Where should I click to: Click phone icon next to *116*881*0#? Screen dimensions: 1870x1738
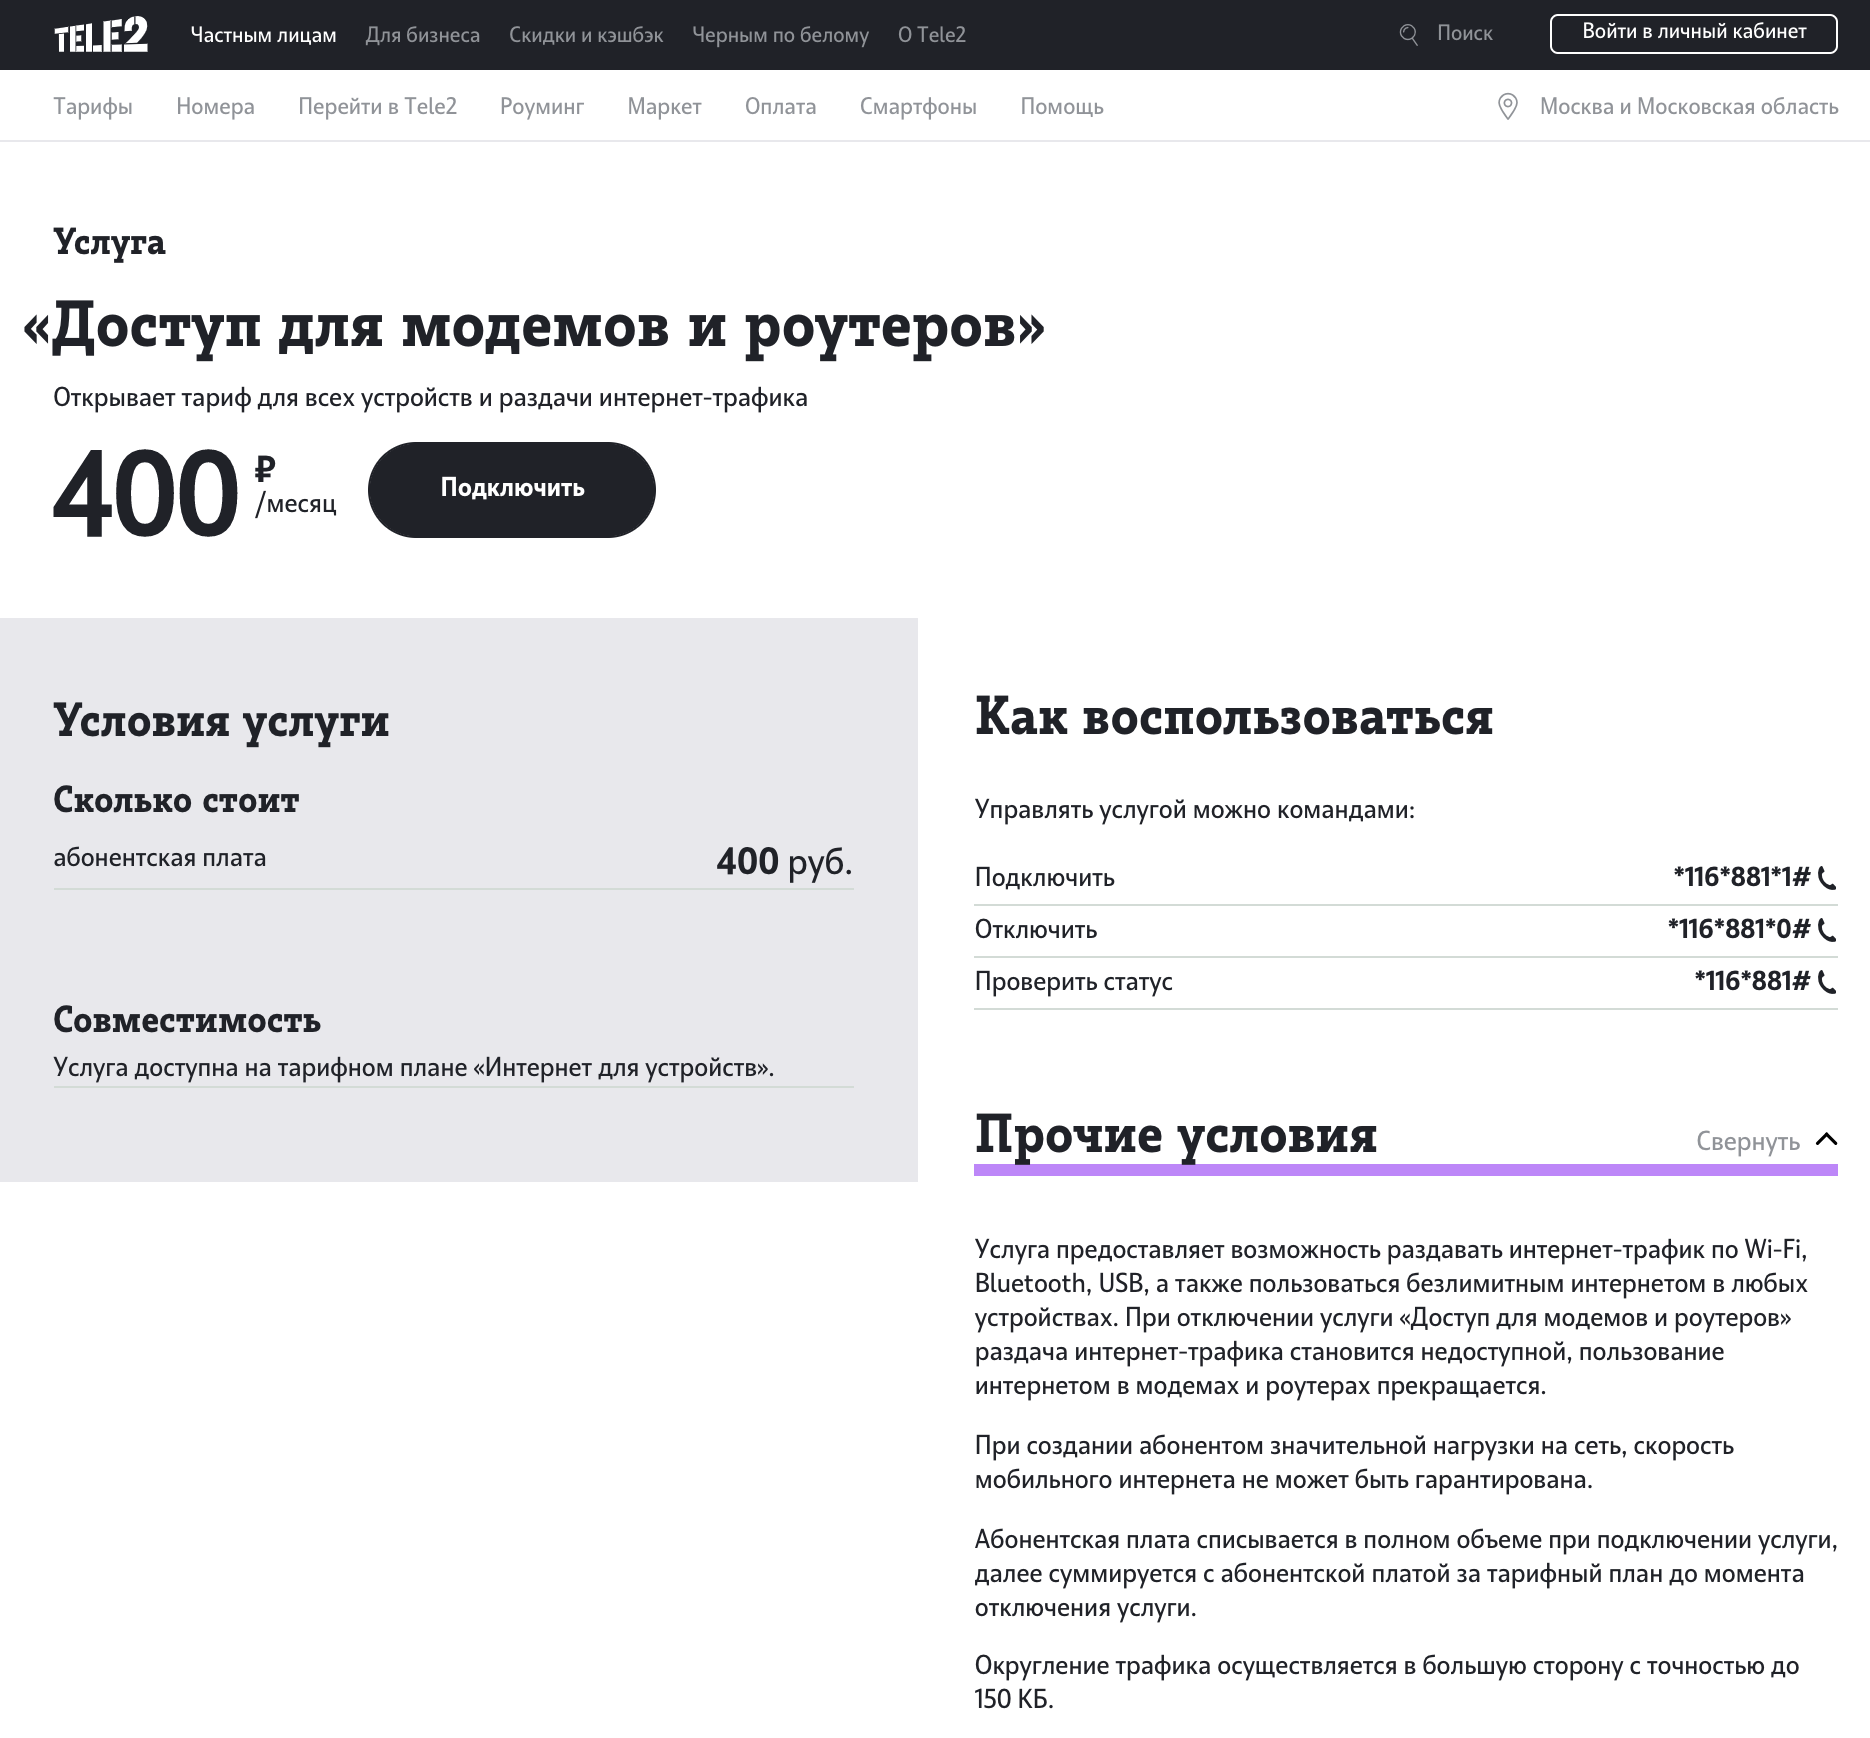click(x=1827, y=930)
